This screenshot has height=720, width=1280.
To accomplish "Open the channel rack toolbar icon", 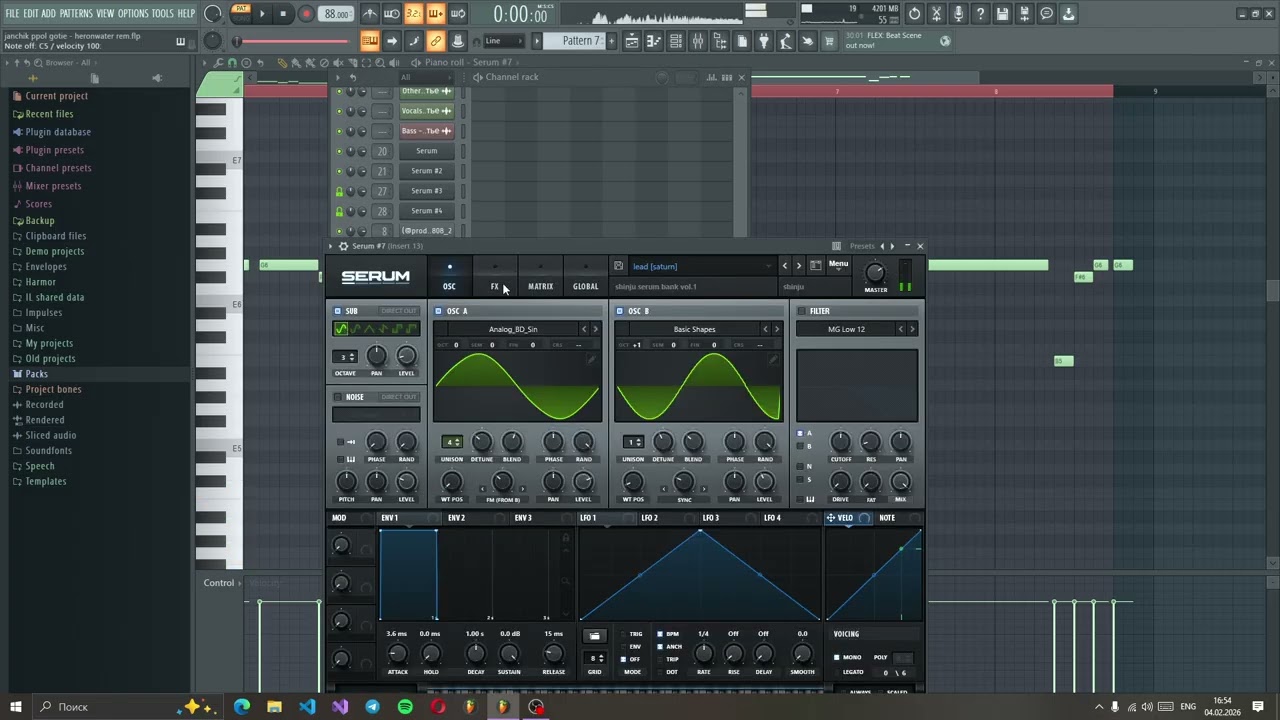I will tap(676, 41).
